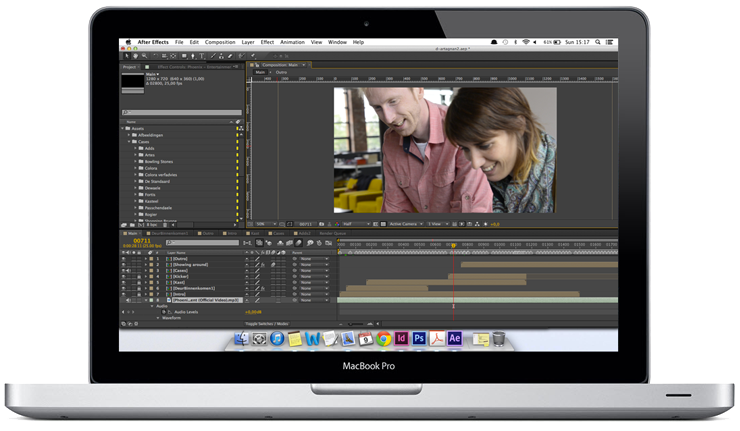Open the 1 View layout dropdown
Screen dimensions: 740x431
[438, 224]
